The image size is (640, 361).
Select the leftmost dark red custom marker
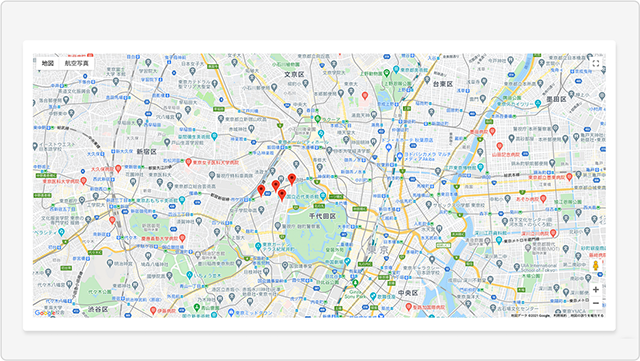[261, 190]
